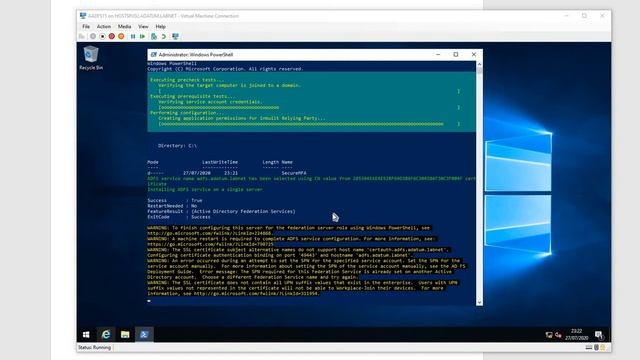Image resolution: width=640 pixels, height=360 pixels.
Task: Click the keyboard status icon in VM status bar
Action: [589, 347]
